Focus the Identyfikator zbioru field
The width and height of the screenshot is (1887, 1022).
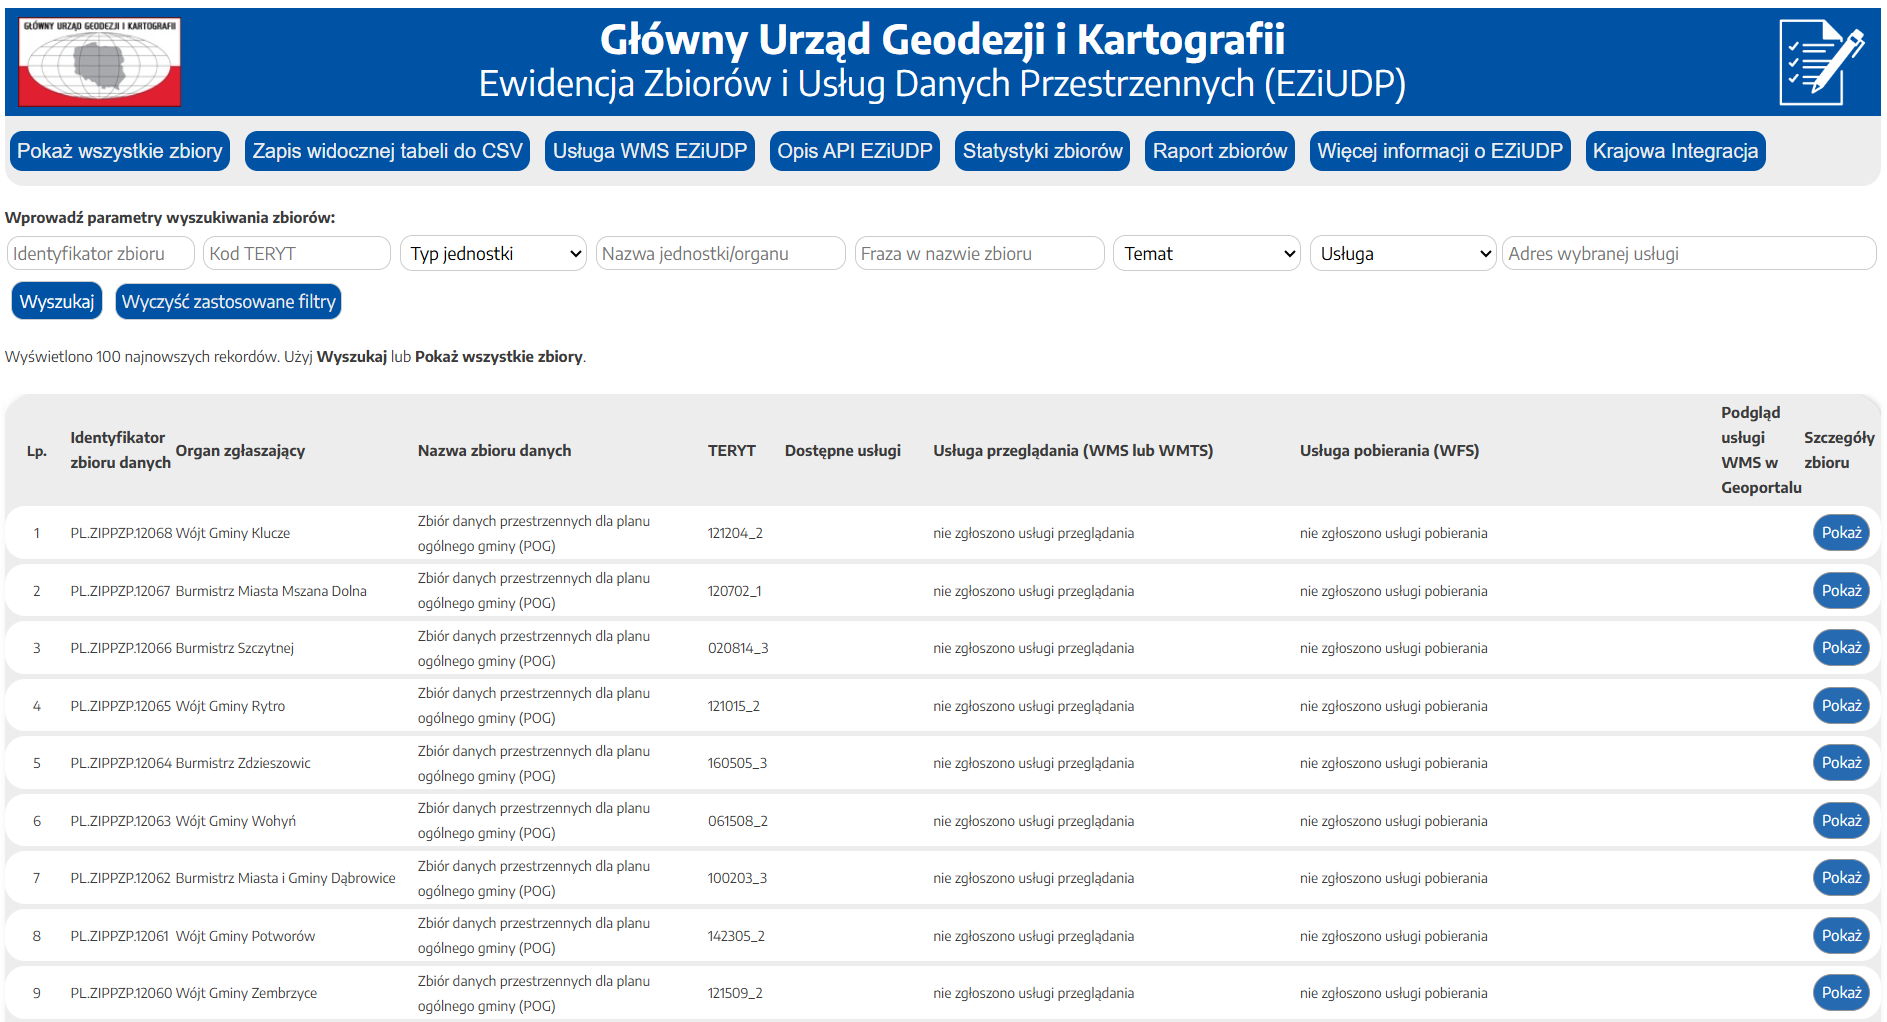pos(100,253)
